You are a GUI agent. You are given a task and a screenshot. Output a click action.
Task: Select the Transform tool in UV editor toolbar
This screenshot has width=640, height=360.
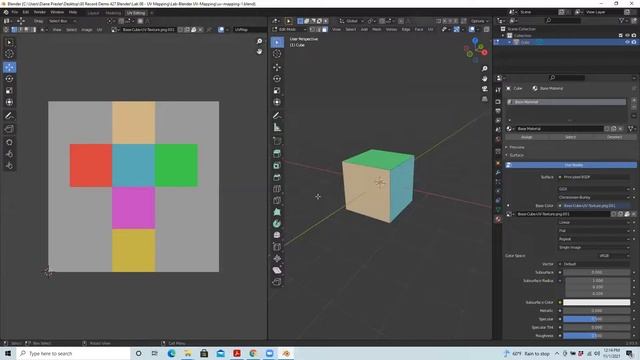pyautogui.click(x=9, y=102)
